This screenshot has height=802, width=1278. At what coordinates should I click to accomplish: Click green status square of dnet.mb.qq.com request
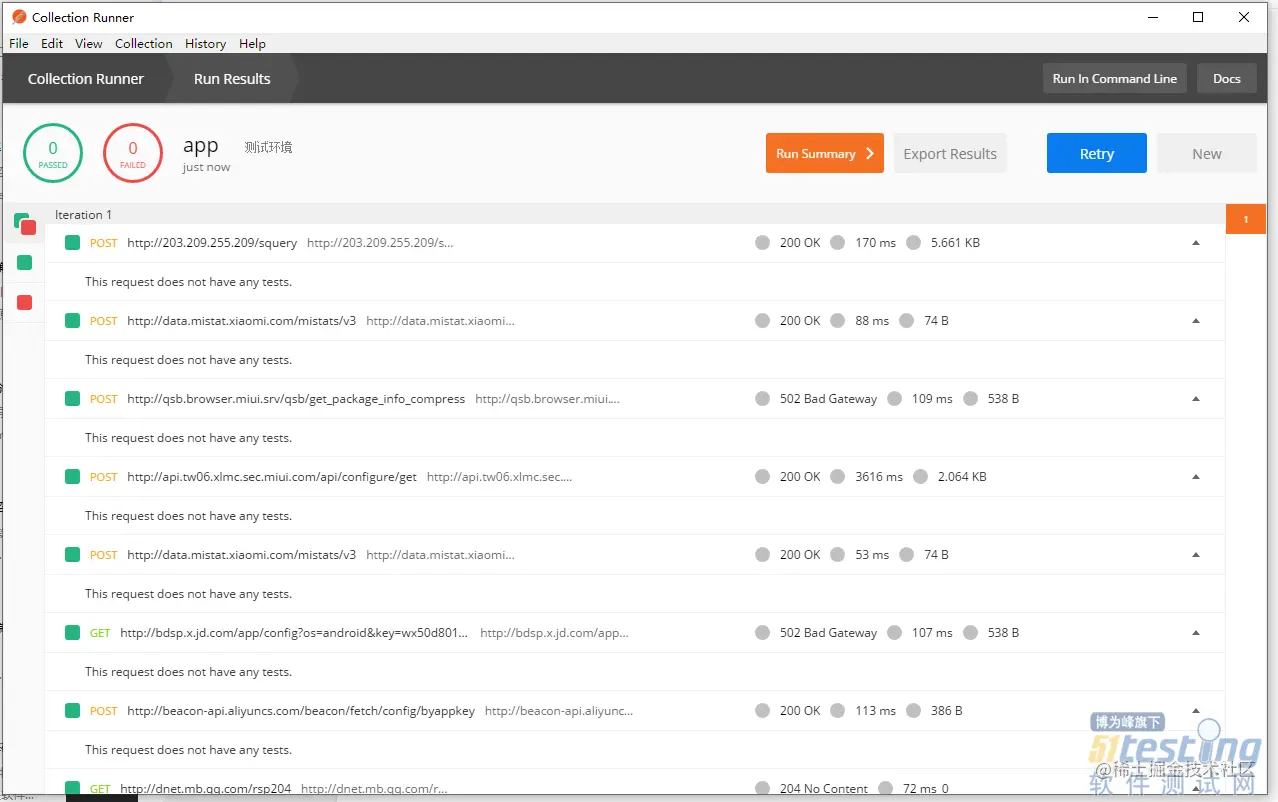[72, 789]
